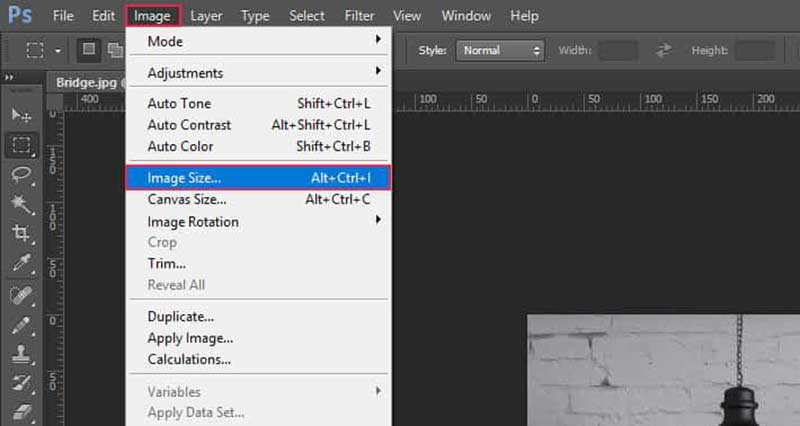Viewport: 800px width, 426px height.
Task: Open the Help menu
Action: coord(524,16)
